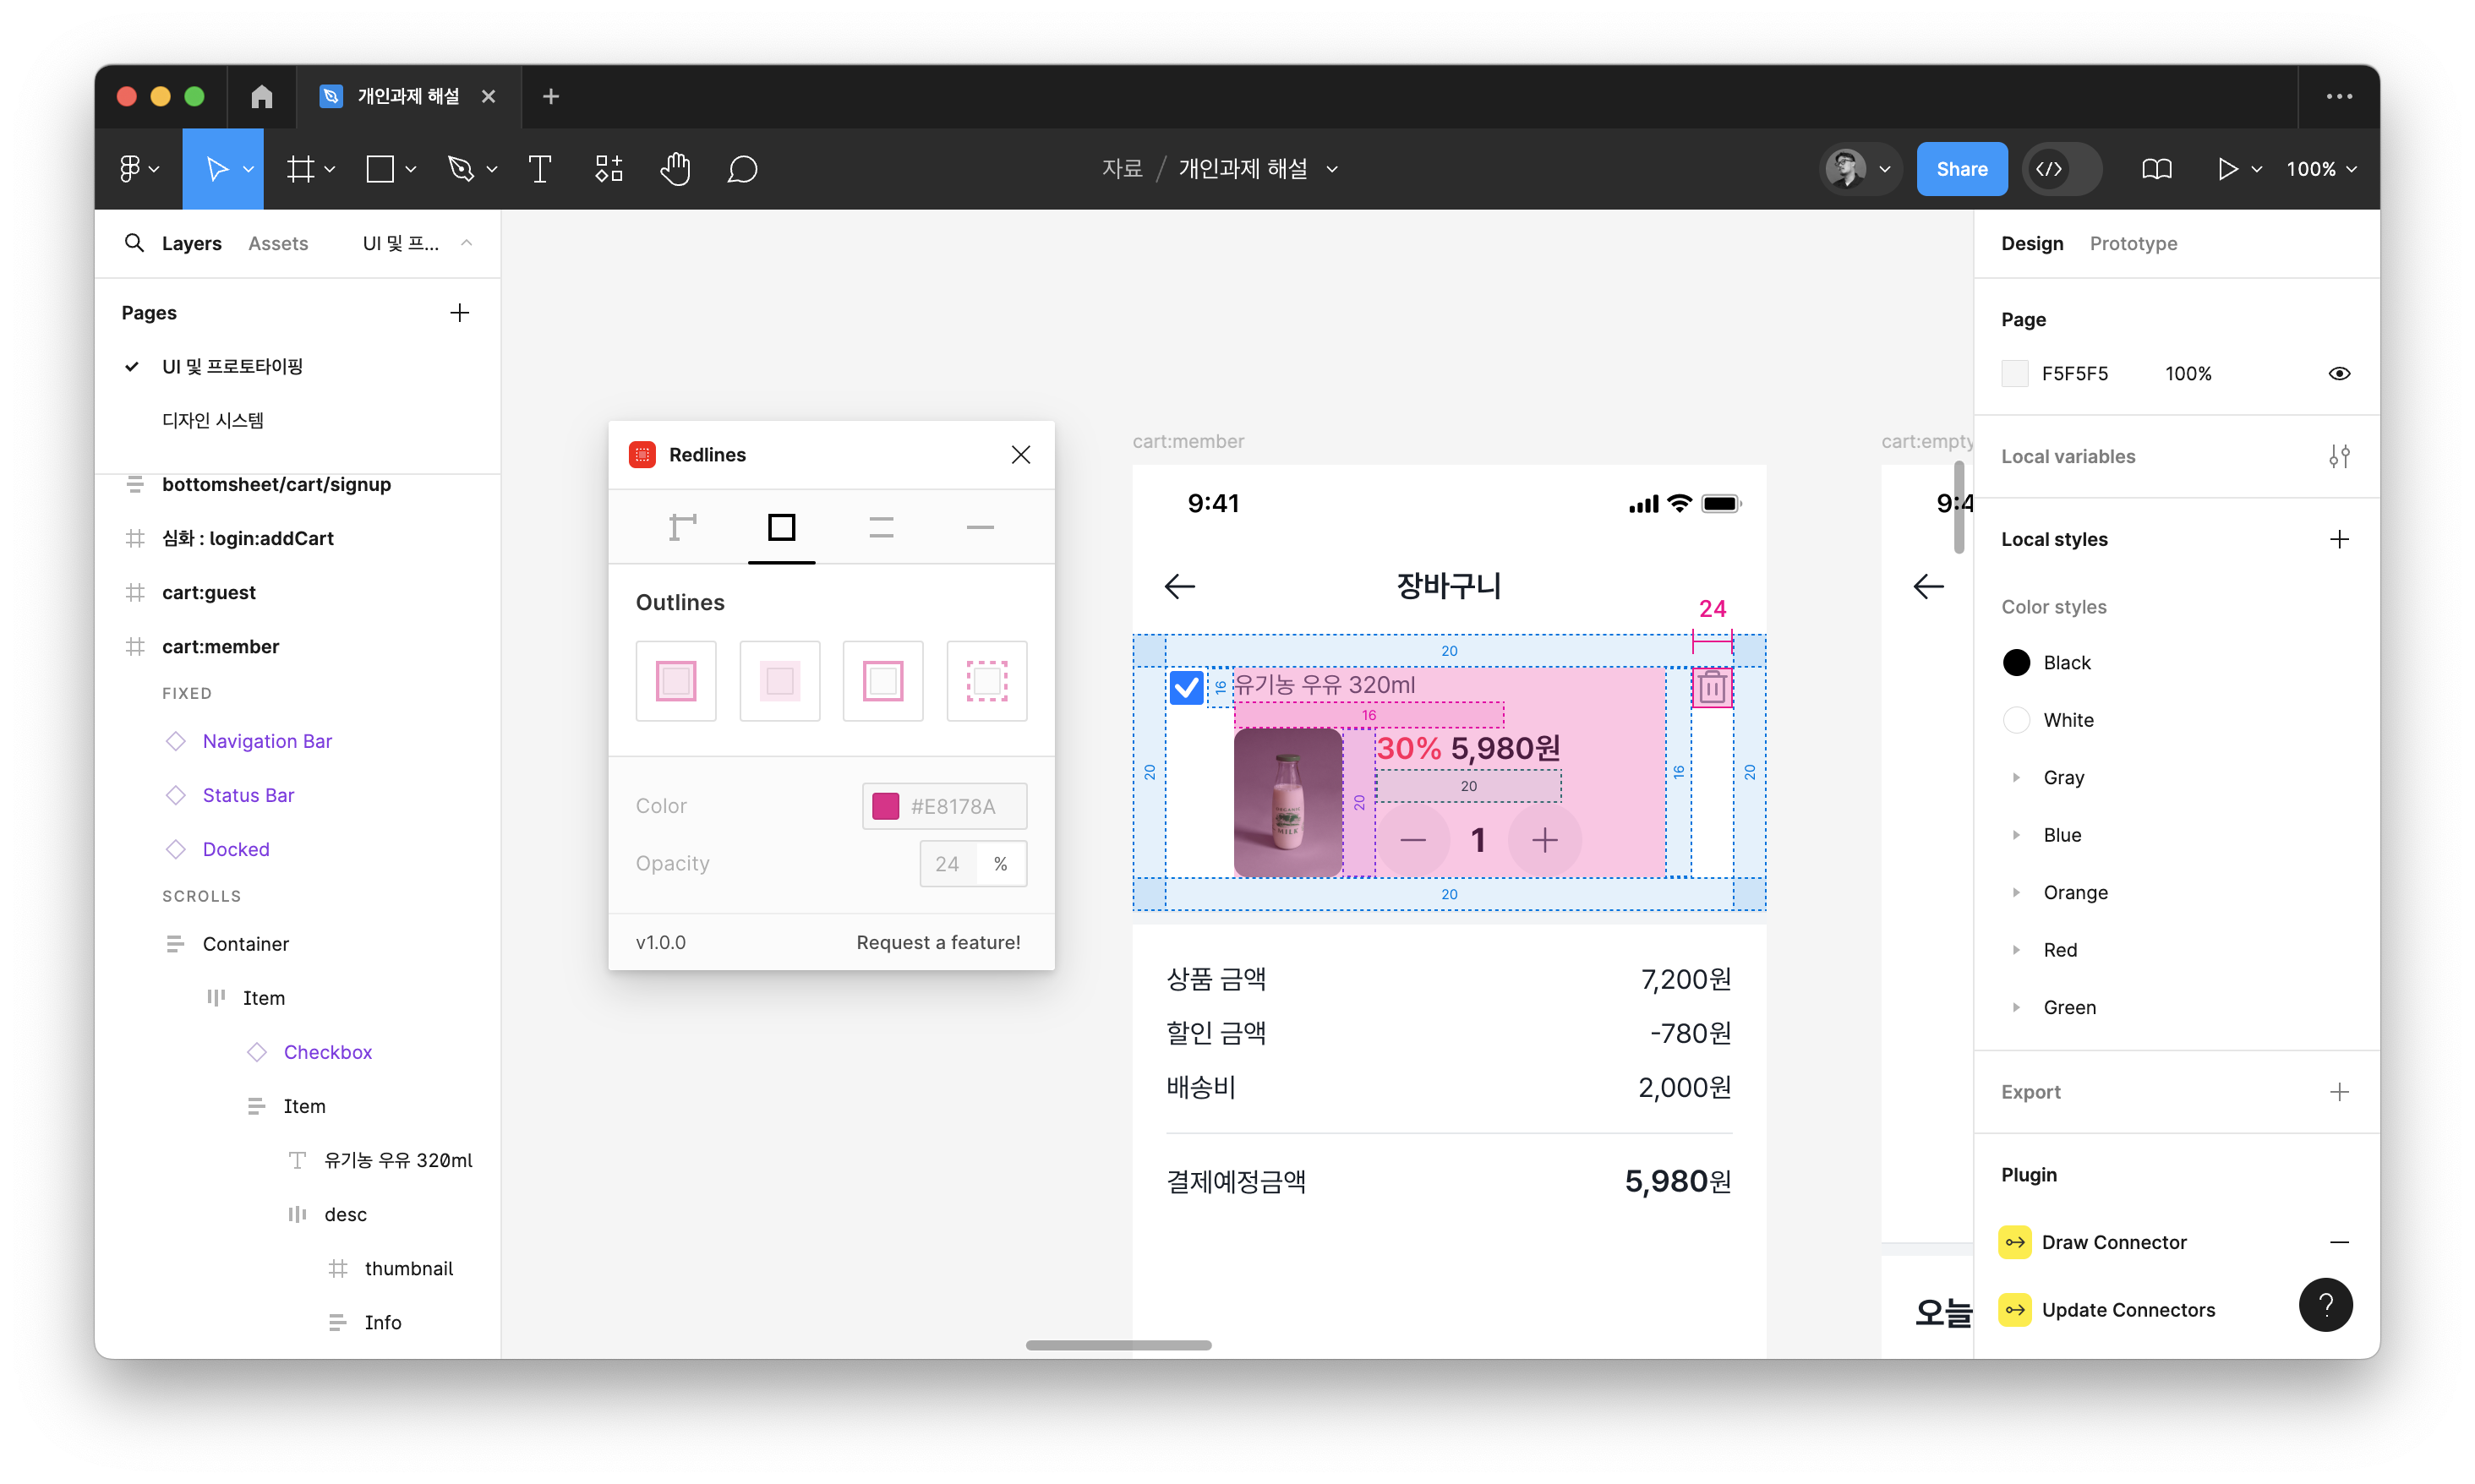Choose the dashed outline style
Image resolution: width=2475 pixels, height=1484 pixels.
tap(987, 681)
